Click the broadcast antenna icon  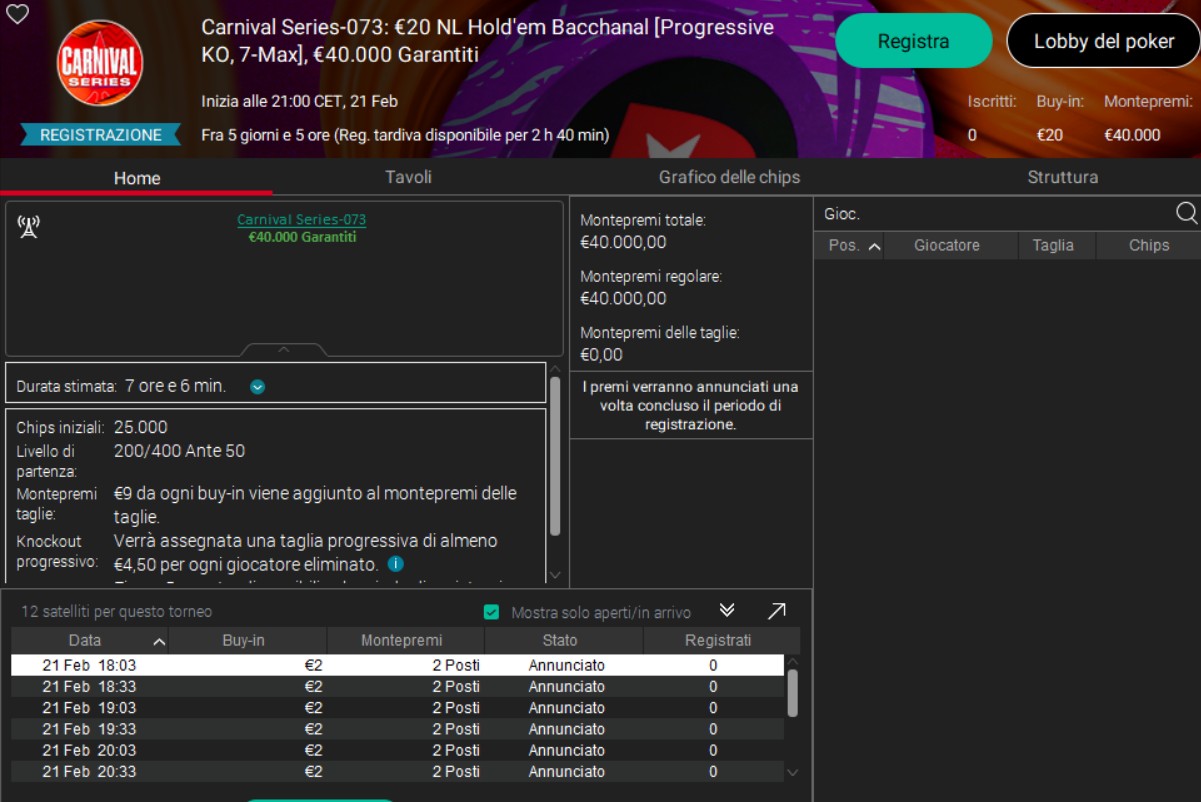pyautogui.click(x=28, y=227)
